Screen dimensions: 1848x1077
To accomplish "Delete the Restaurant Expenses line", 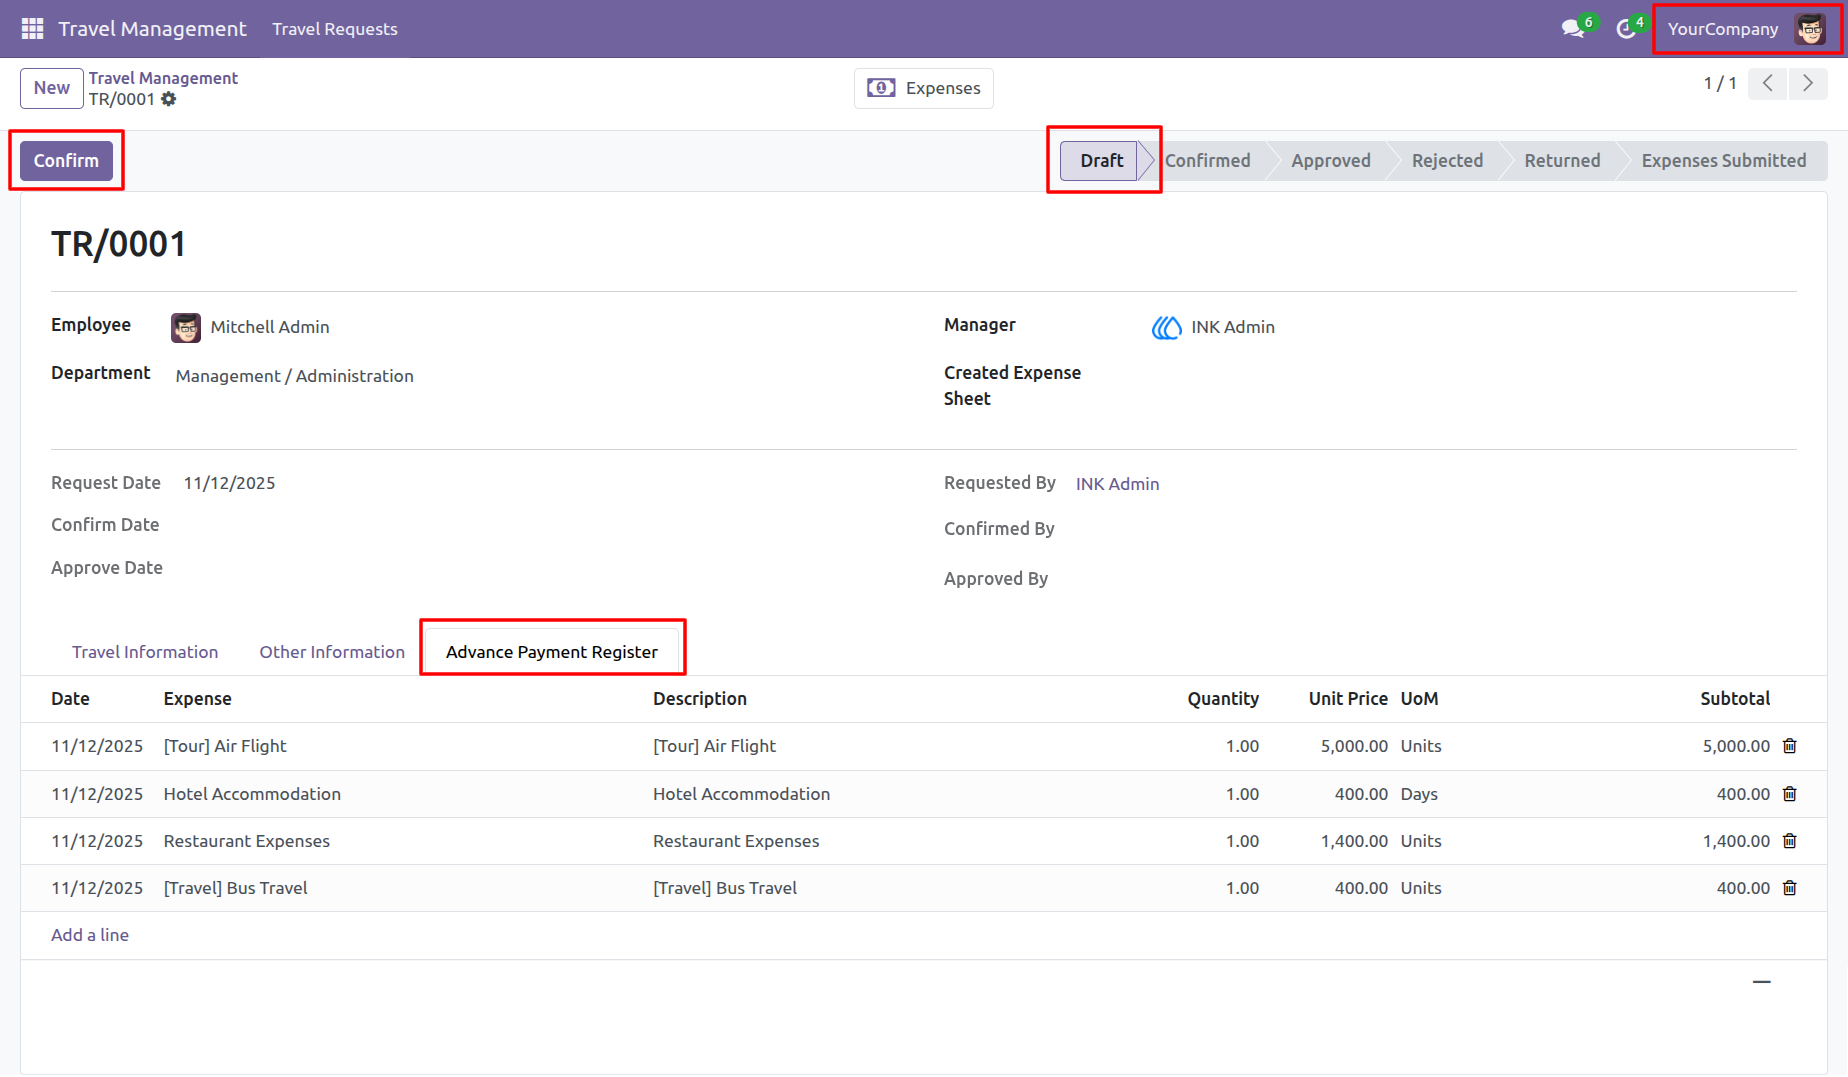I will (1790, 841).
